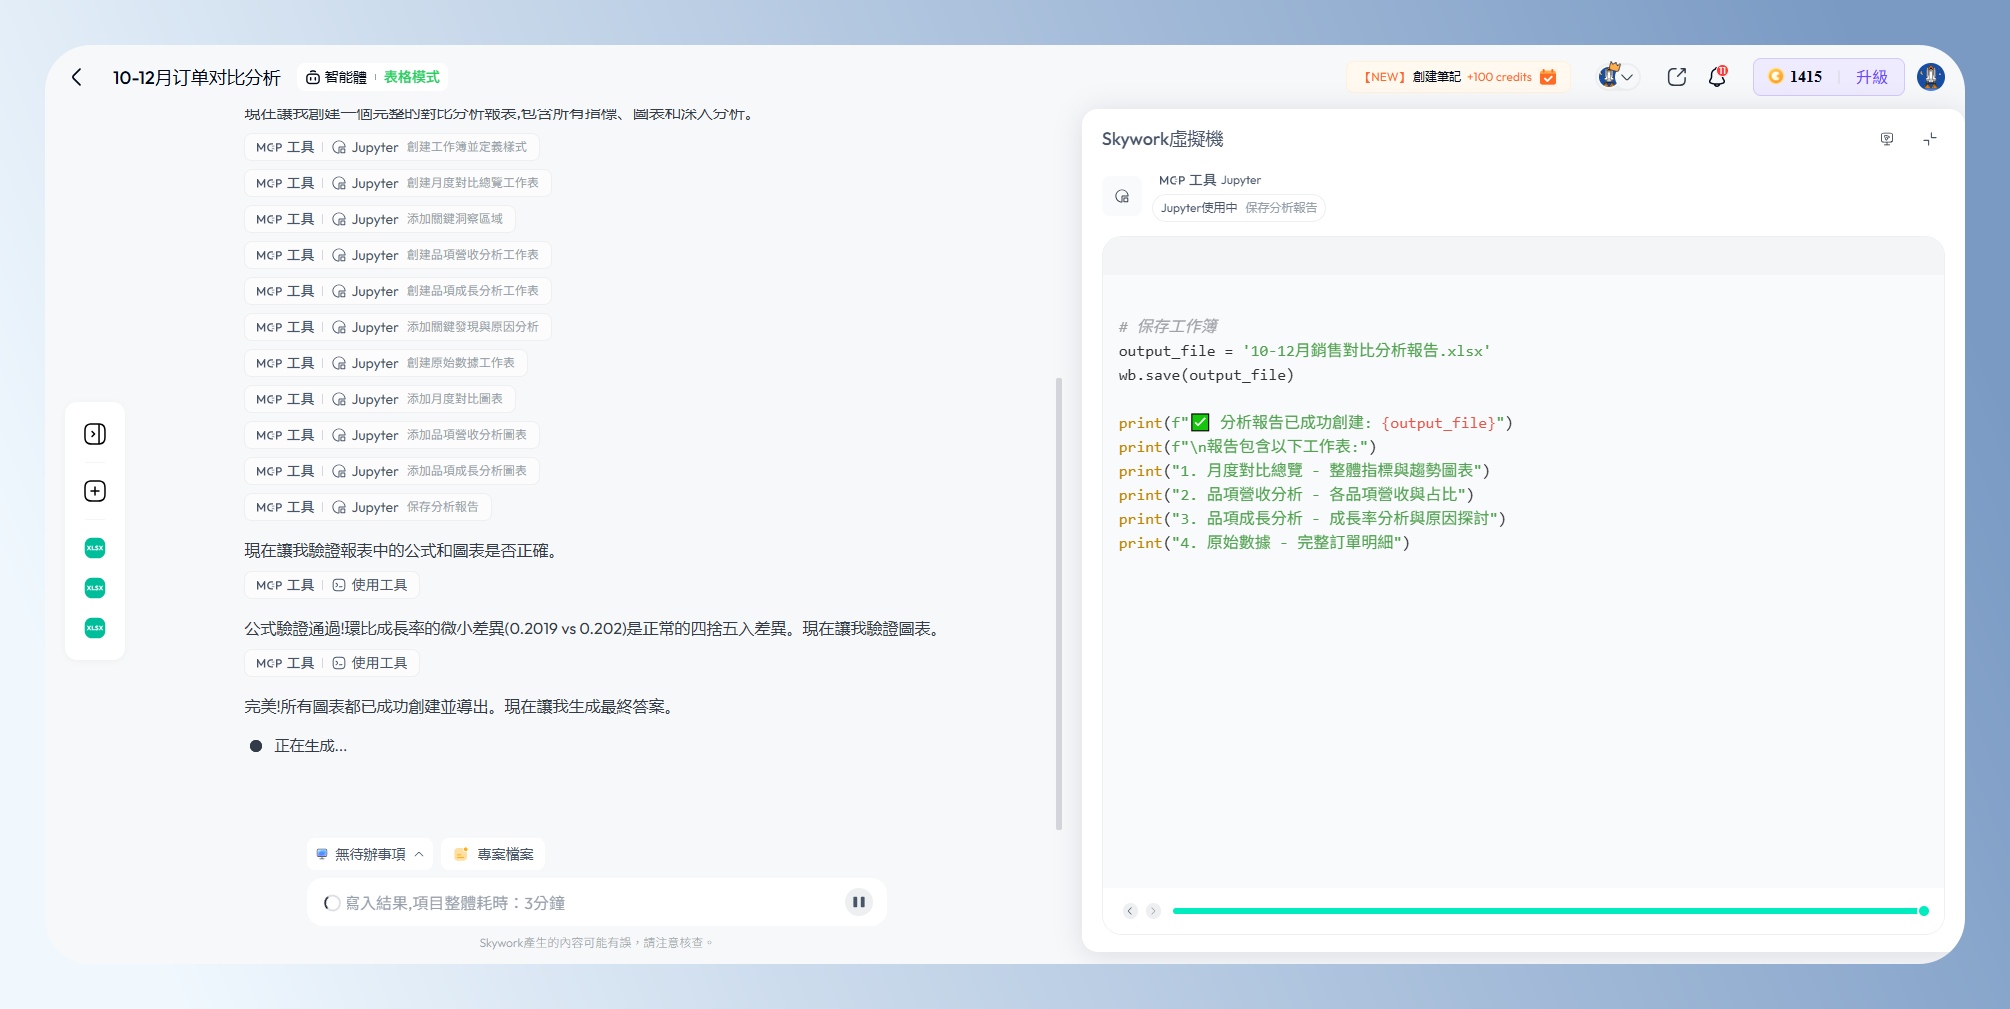This screenshot has width=2010, height=1009.
Task: Open second 使用工具 step after chart check
Action: [x=332, y=663]
